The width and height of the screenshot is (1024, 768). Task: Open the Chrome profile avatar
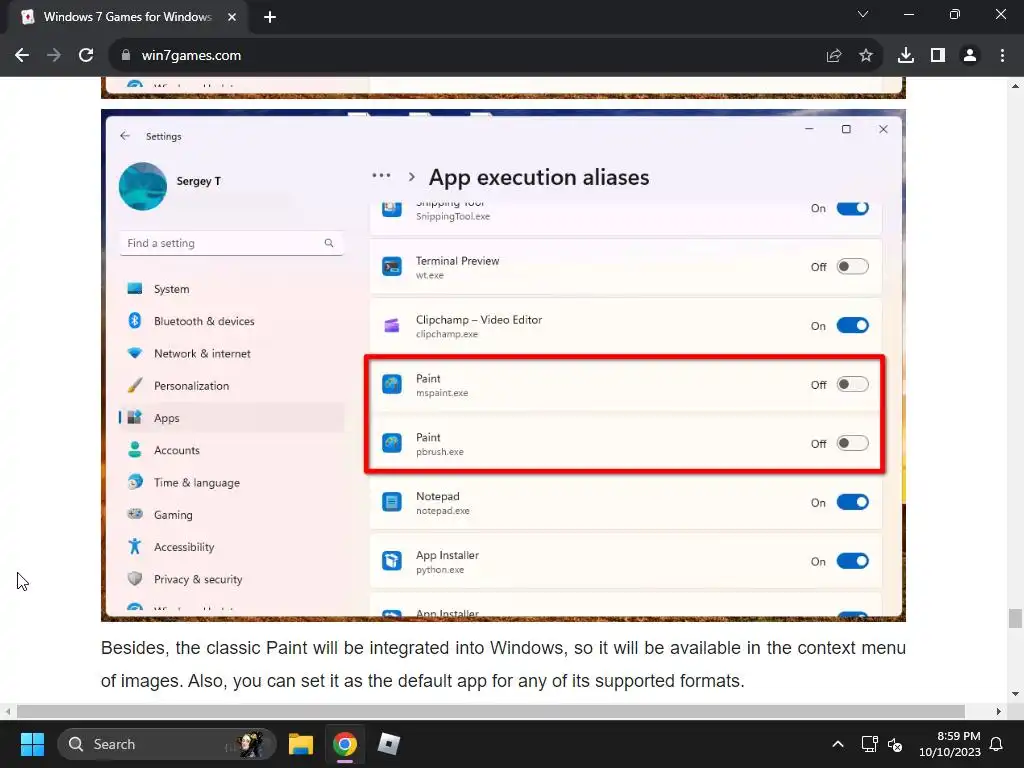coord(970,56)
